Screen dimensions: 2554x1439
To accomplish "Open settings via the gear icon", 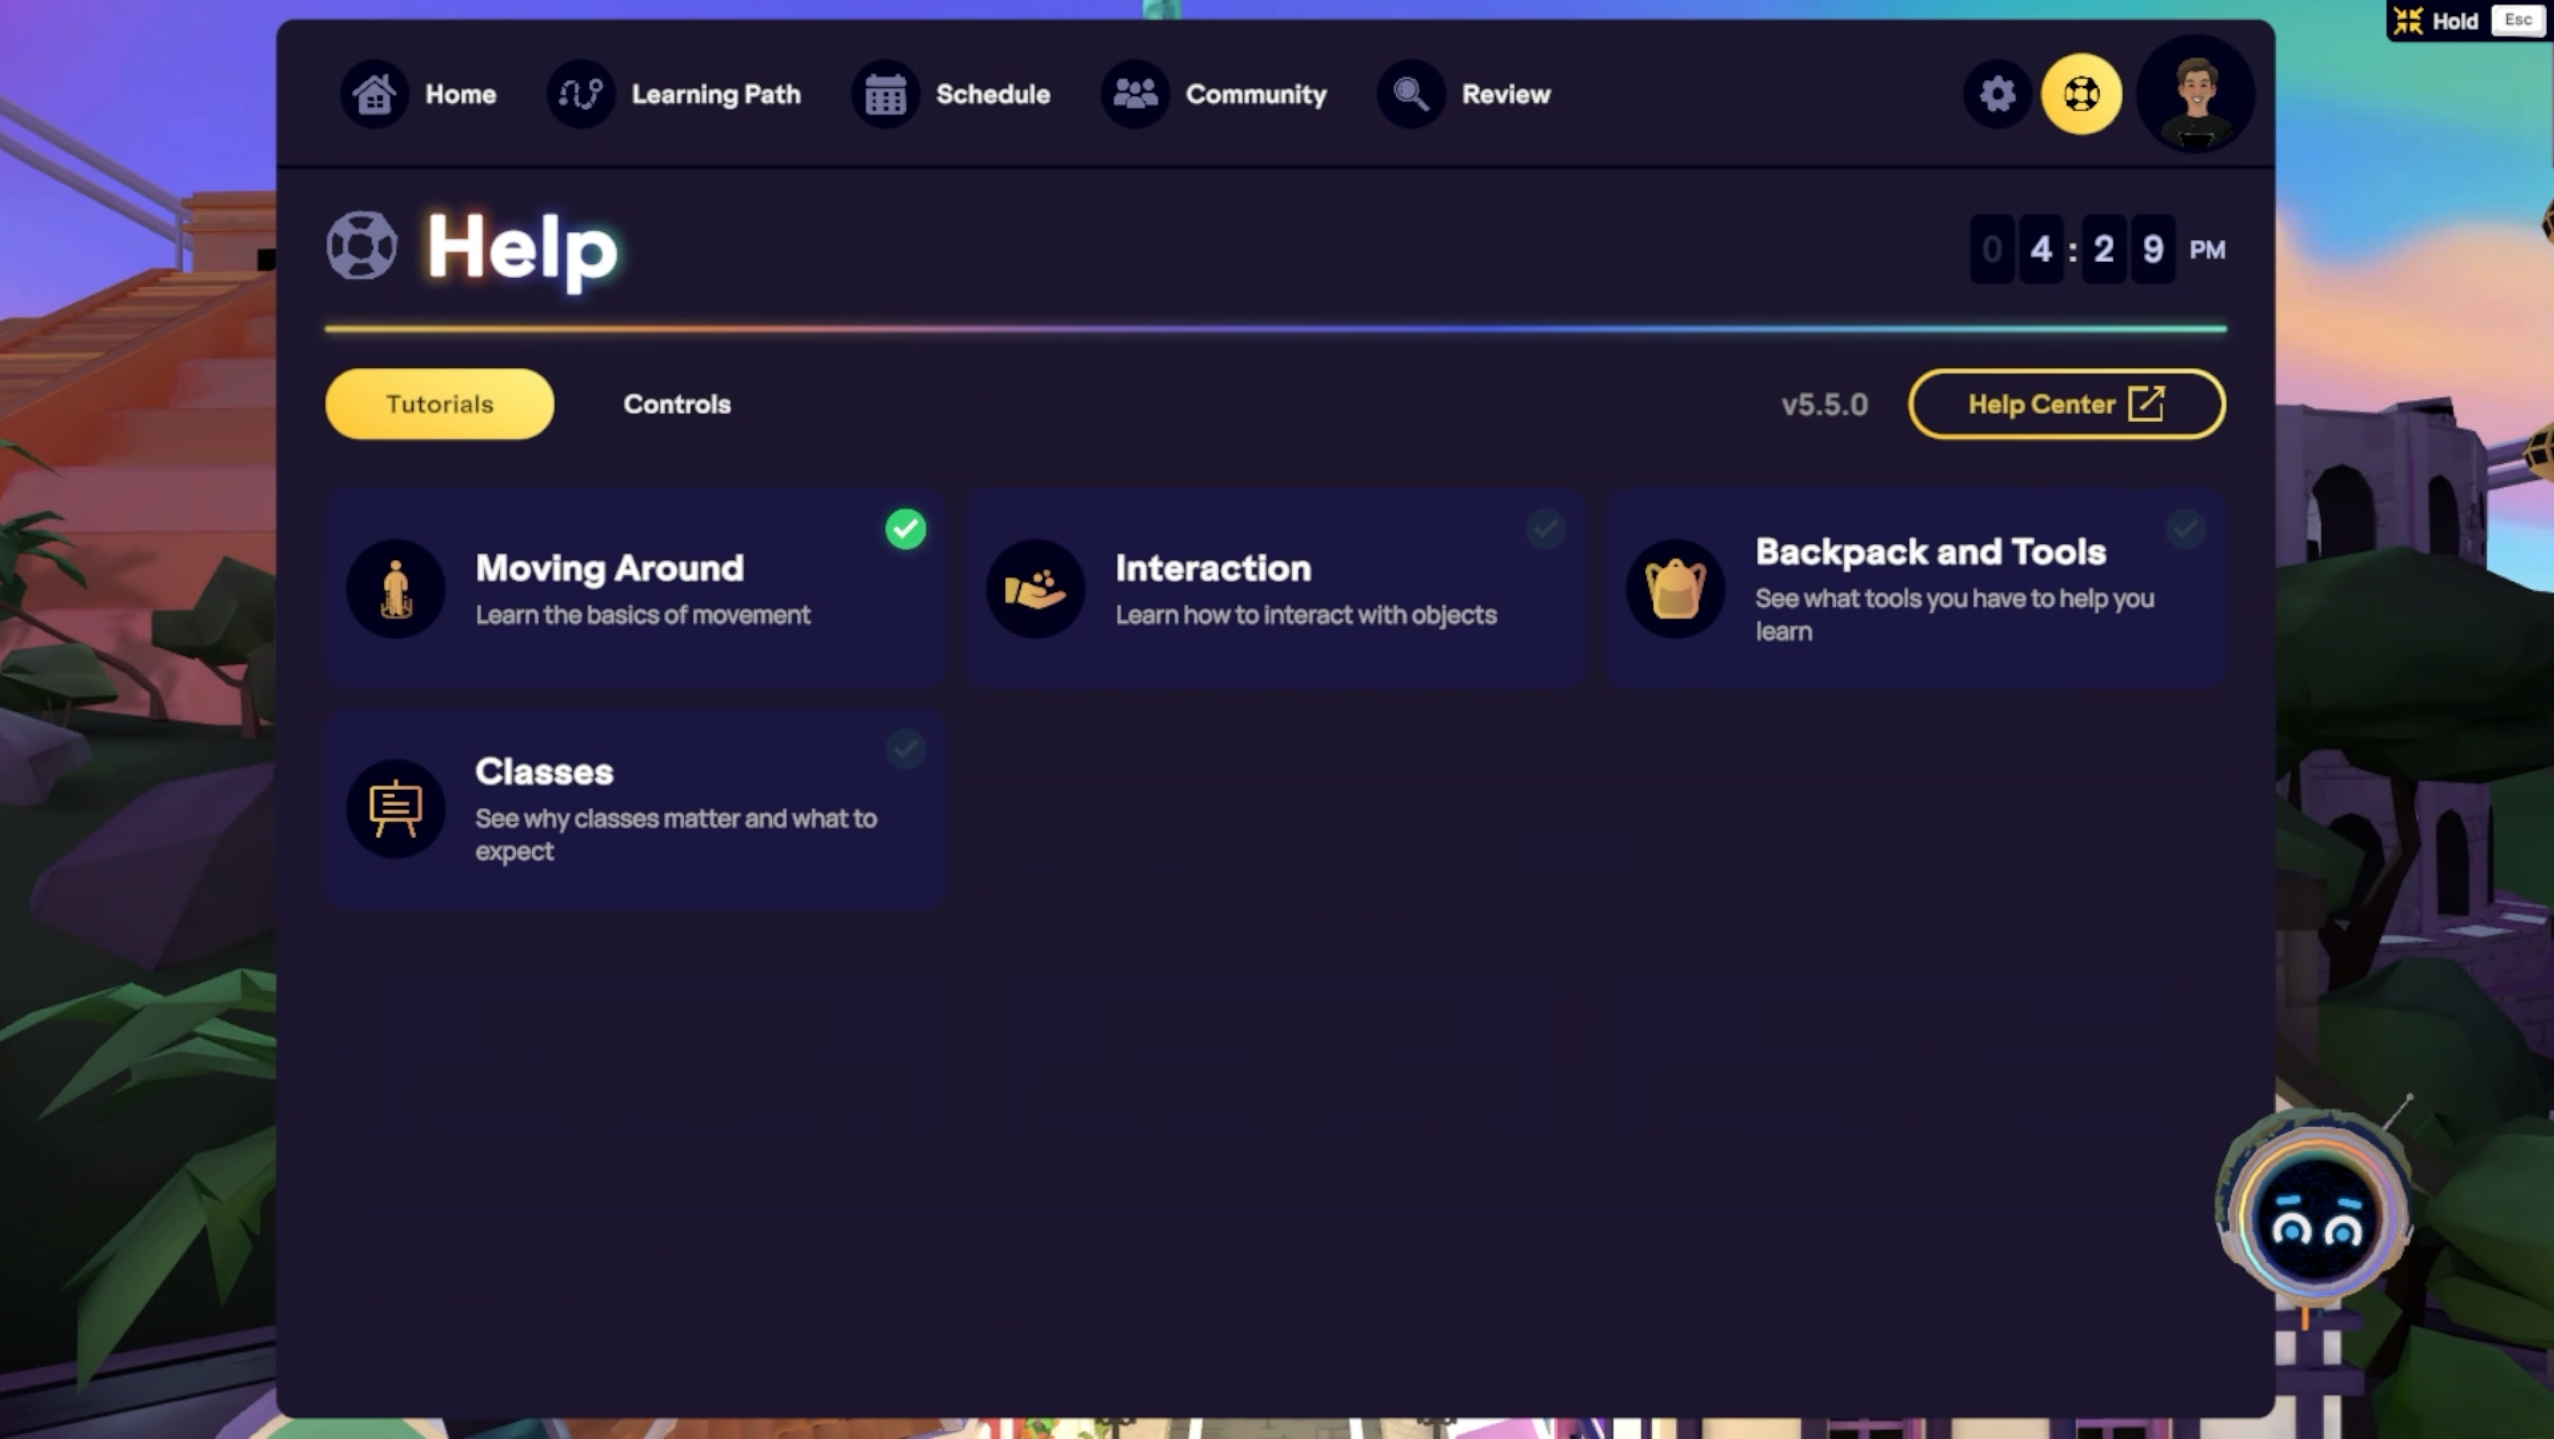I will coord(1997,94).
